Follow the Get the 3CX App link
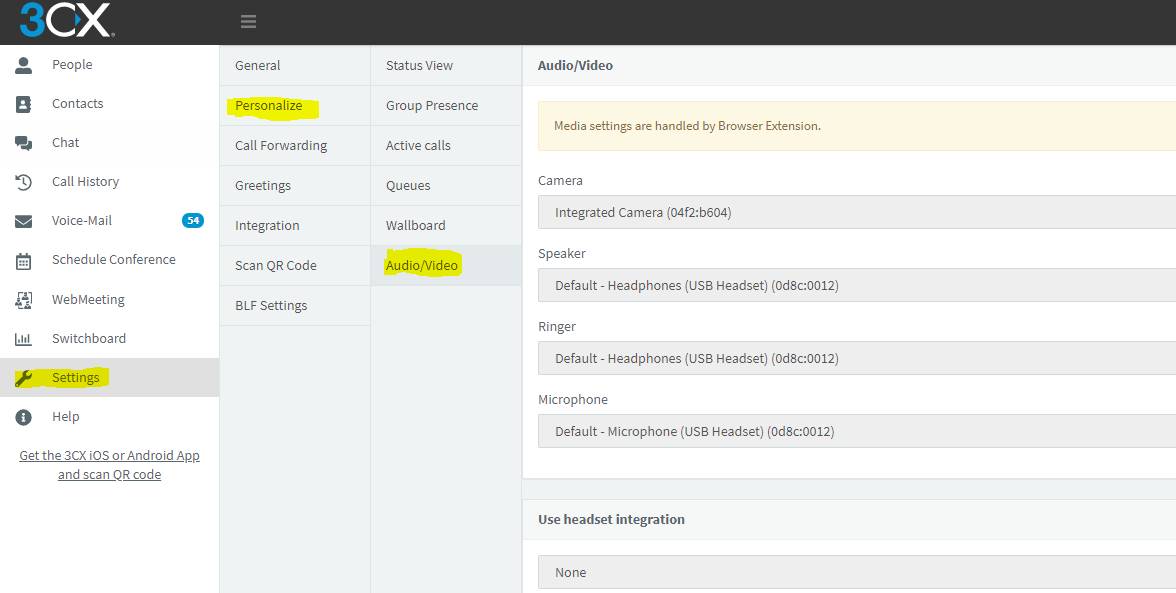Image resolution: width=1176 pixels, height=593 pixels. click(x=110, y=465)
